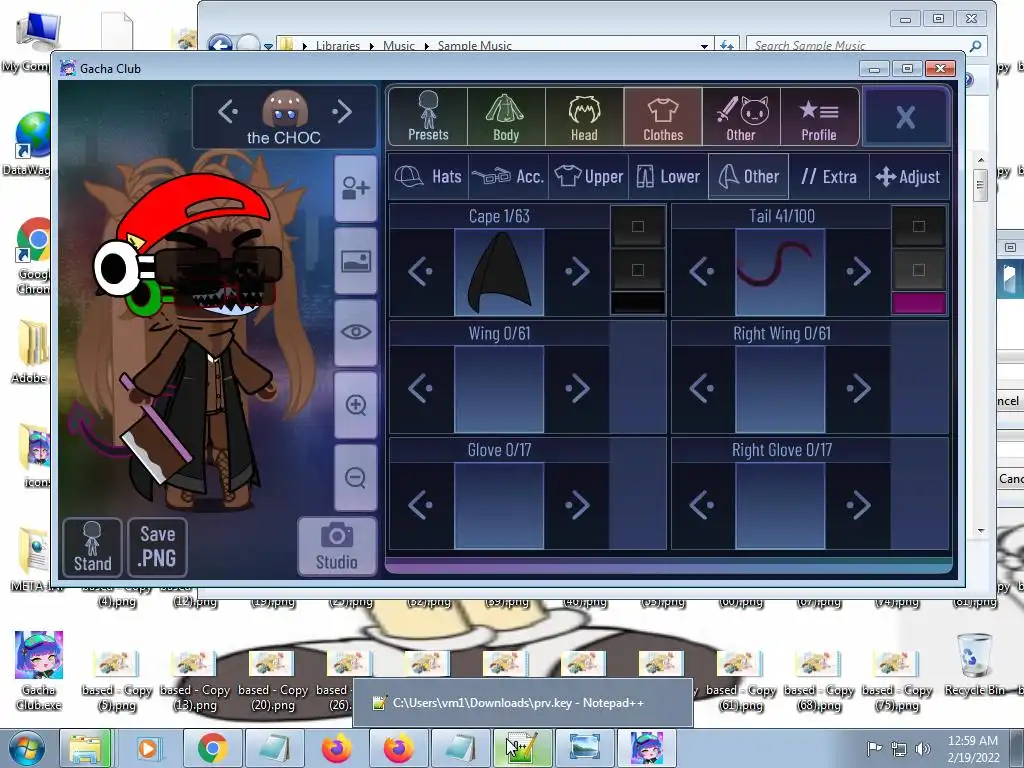Open the Studio camera mode
The height and width of the screenshot is (768, 1024).
(337, 547)
